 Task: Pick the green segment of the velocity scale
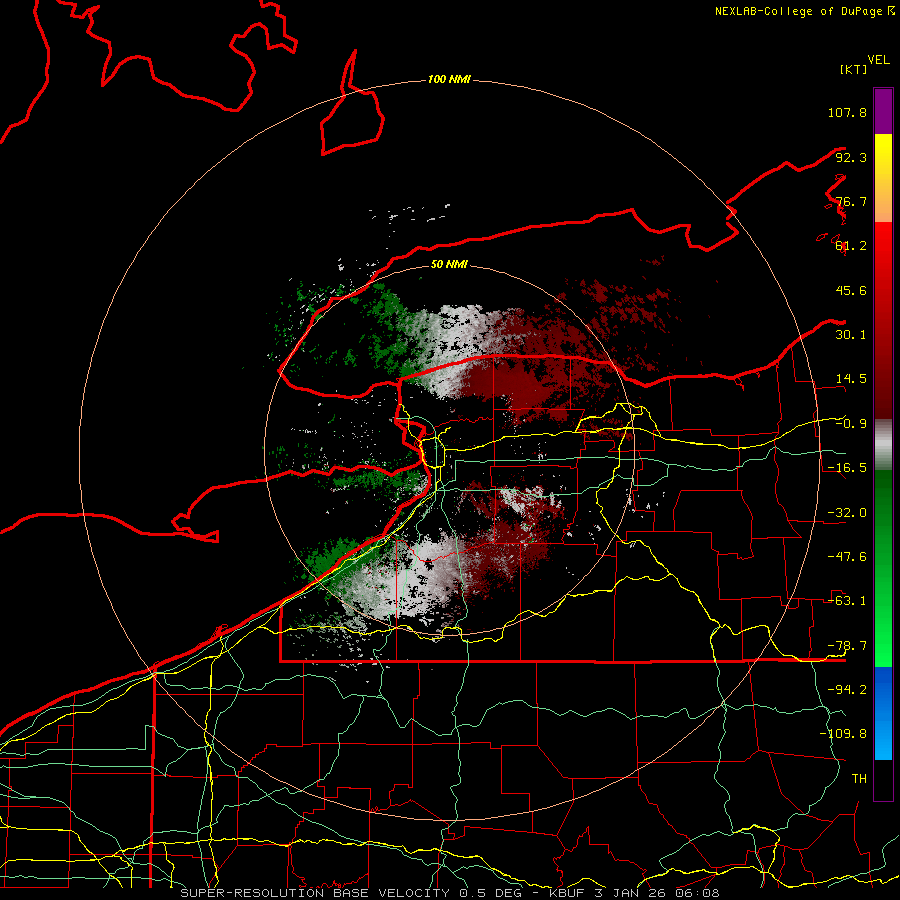pos(883,568)
